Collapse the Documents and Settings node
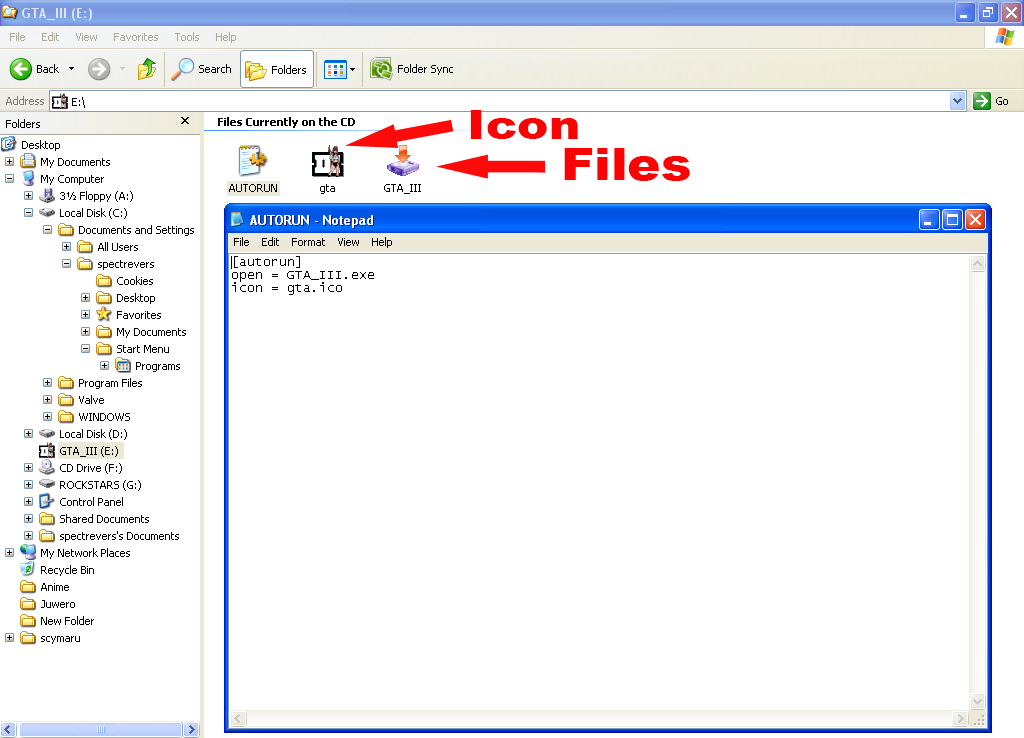 click(x=46, y=229)
